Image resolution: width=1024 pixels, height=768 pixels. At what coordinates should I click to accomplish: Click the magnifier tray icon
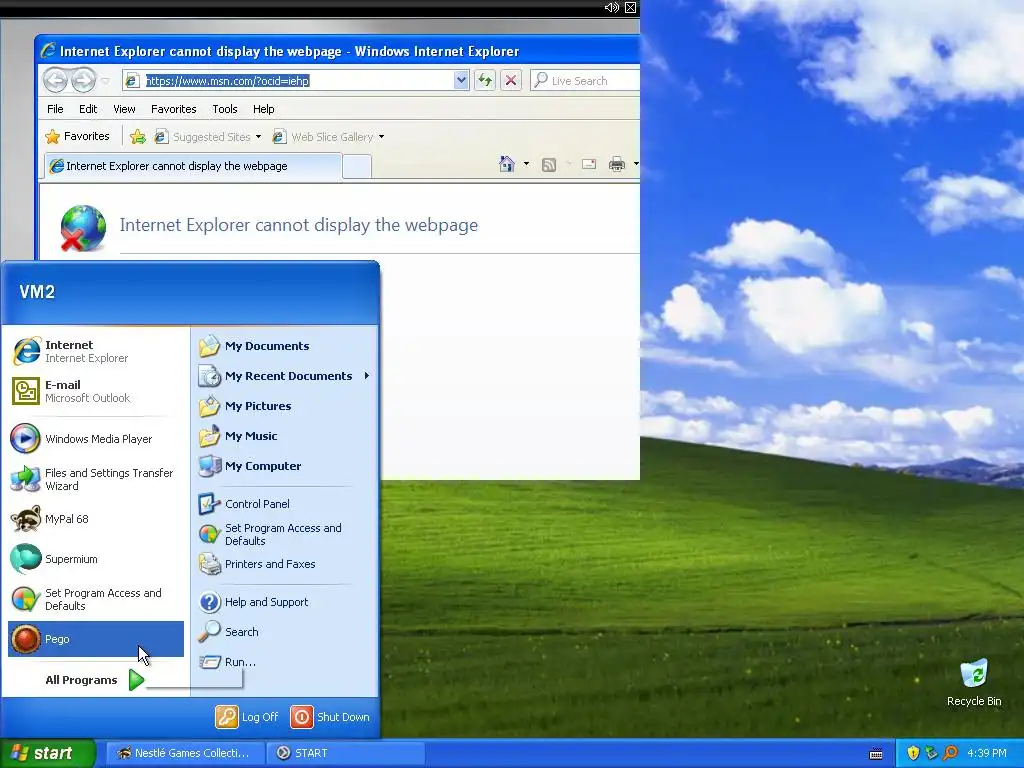950,753
